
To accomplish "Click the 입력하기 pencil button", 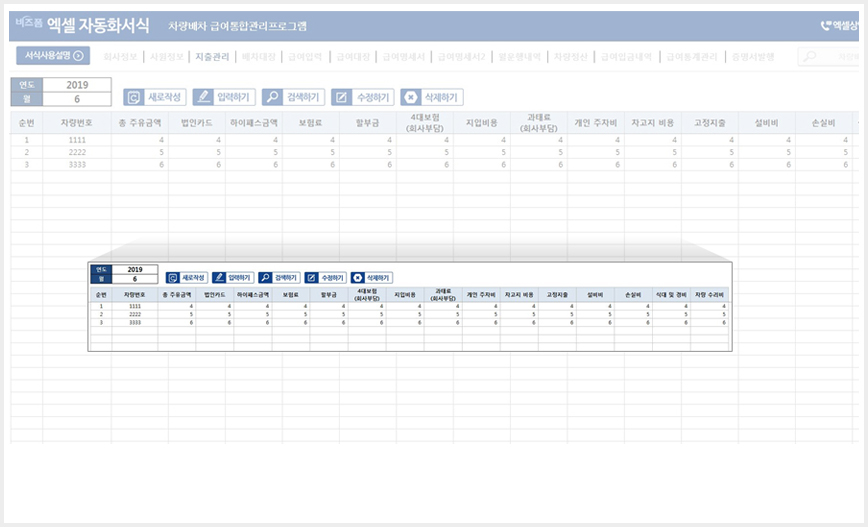I will click(x=224, y=97).
